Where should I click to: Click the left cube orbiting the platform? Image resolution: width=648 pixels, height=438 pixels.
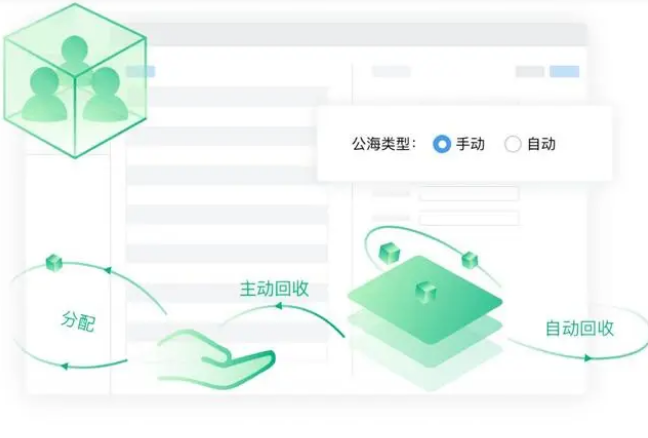[390, 252]
